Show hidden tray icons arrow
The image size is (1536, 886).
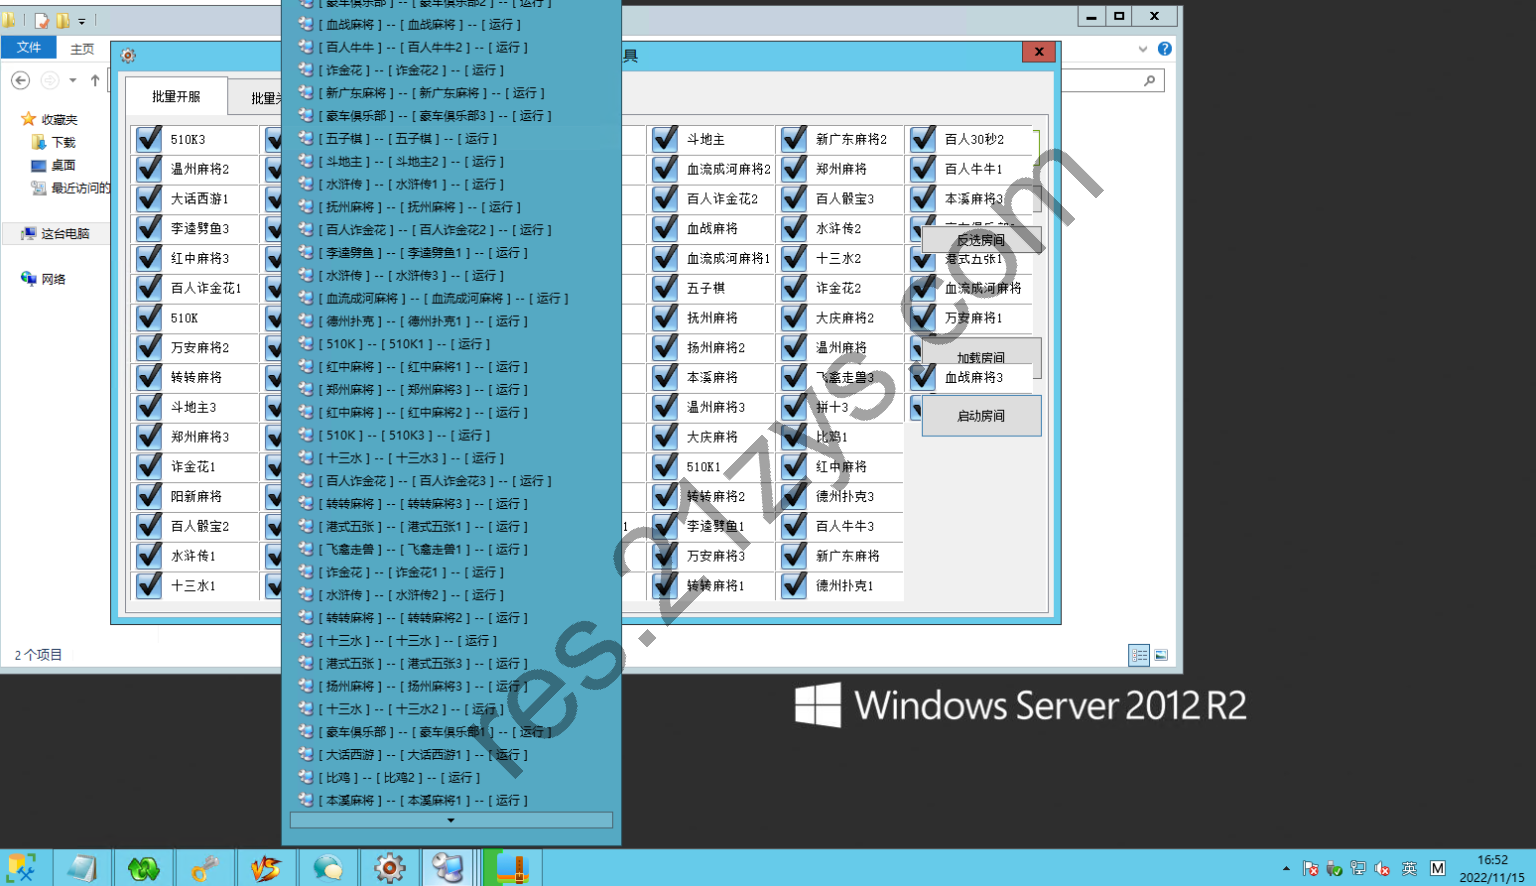pos(1286,868)
